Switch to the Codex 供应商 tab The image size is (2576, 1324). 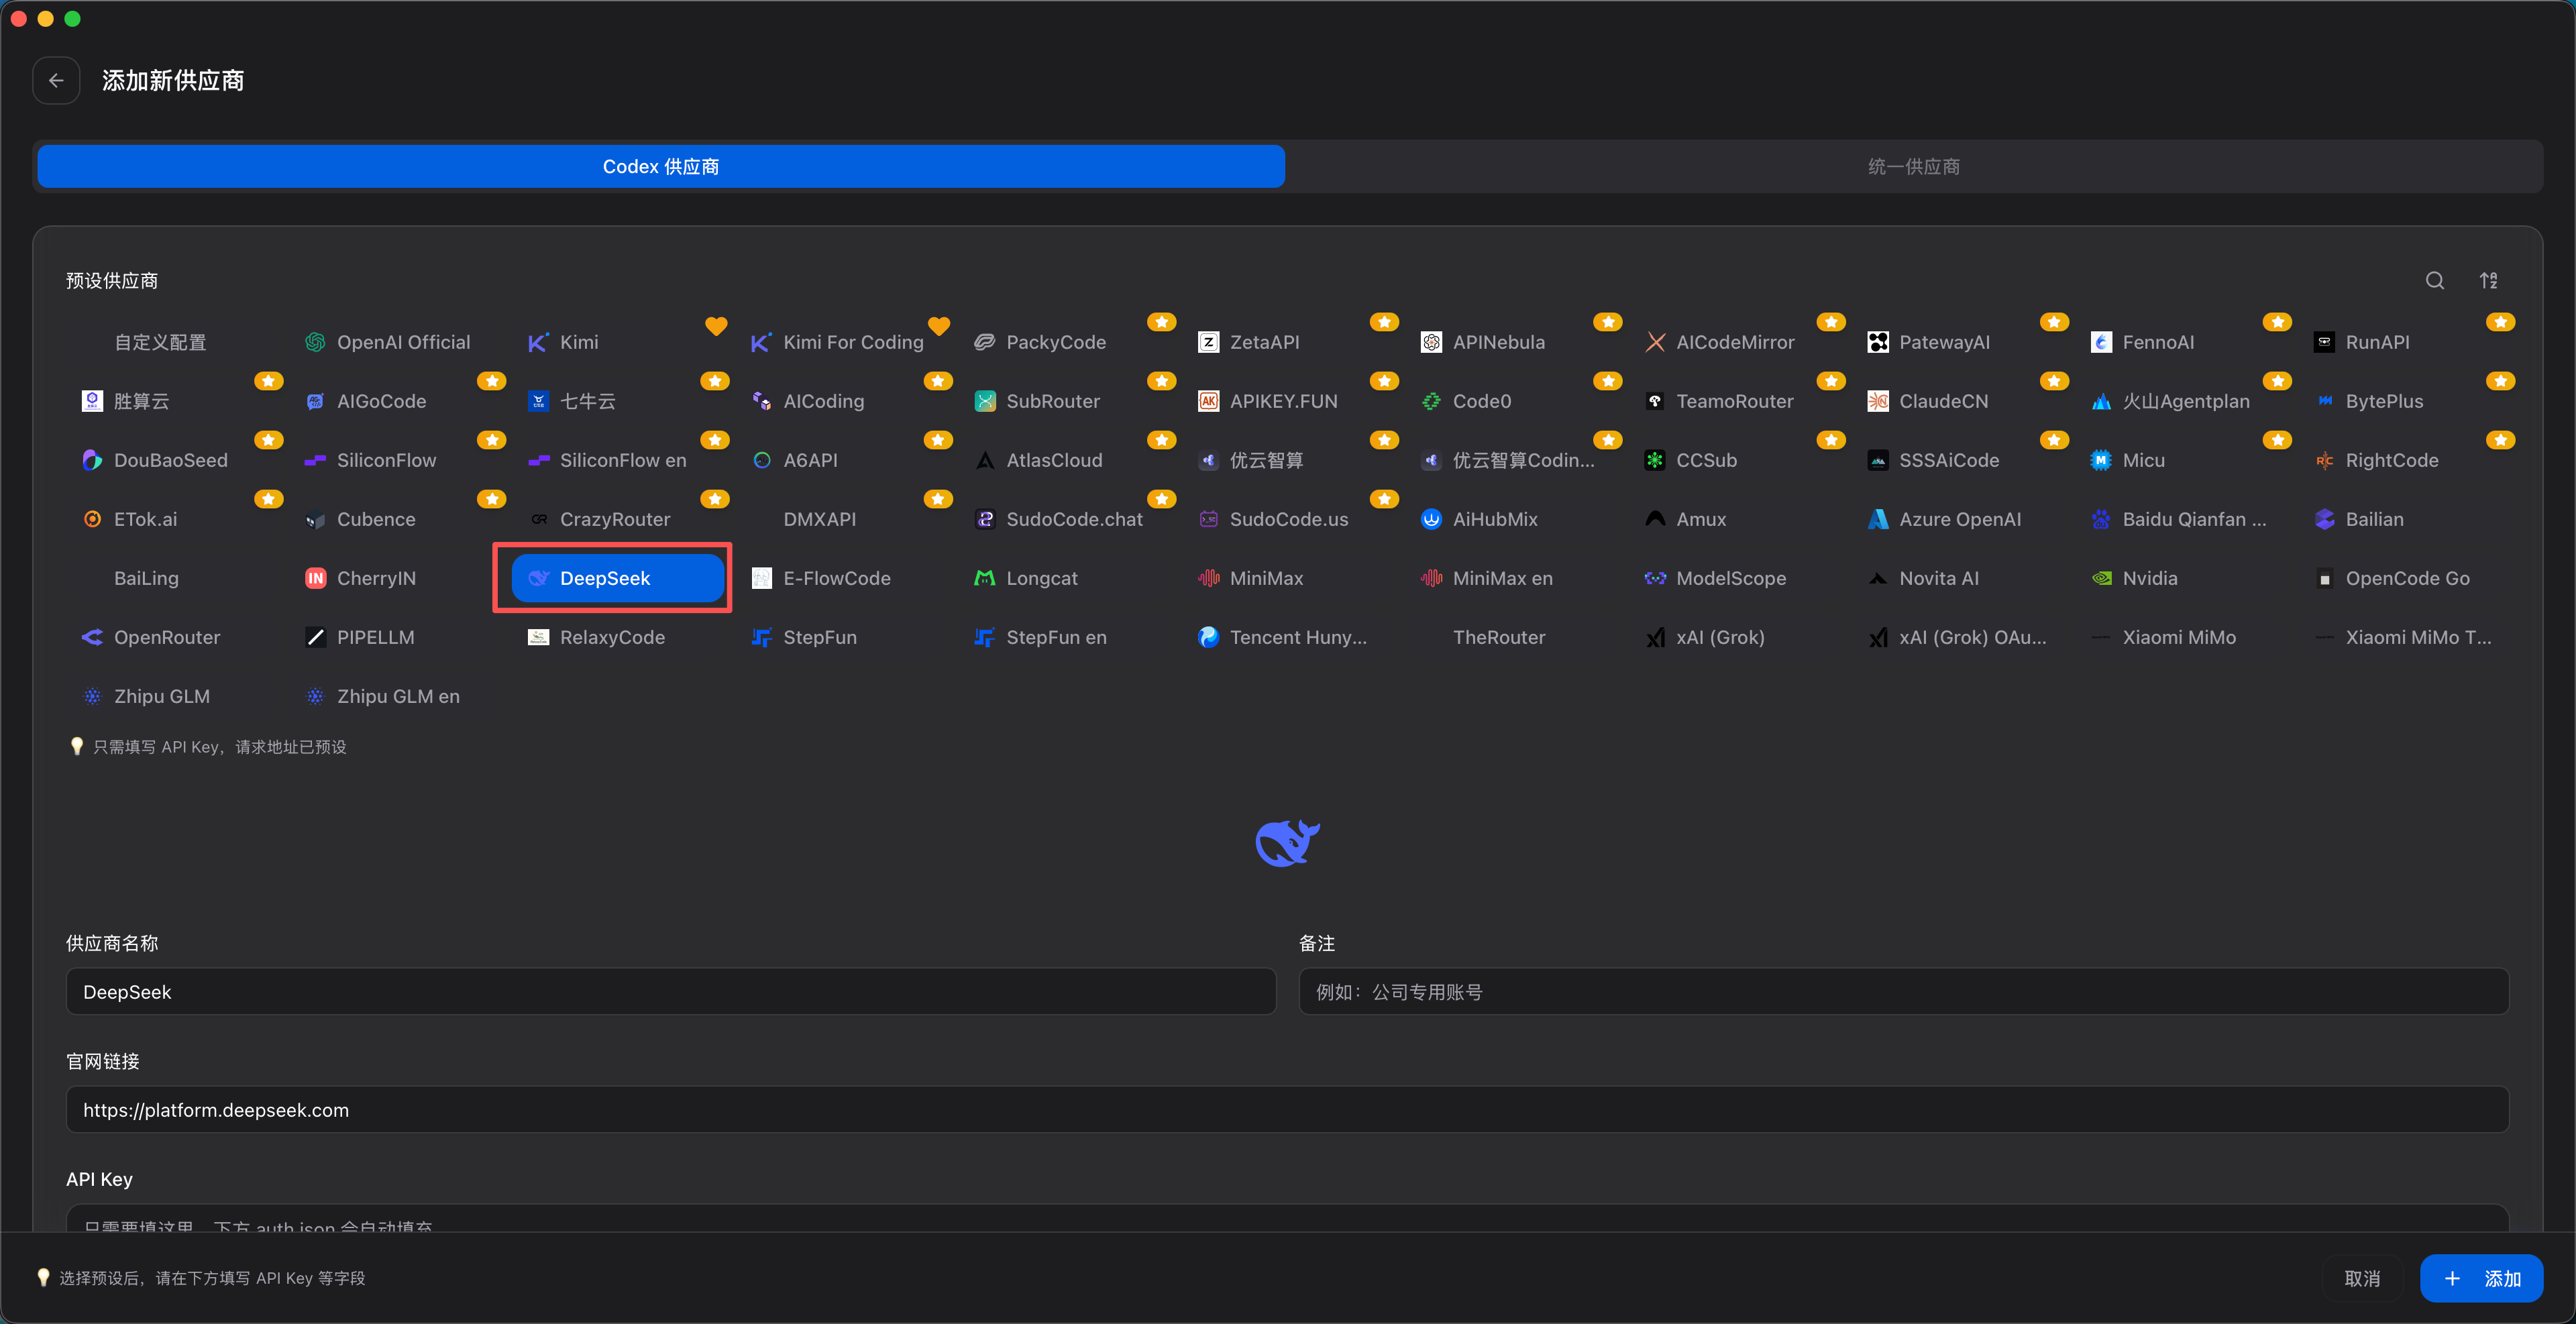pyautogui.click(x=661, y=166)
